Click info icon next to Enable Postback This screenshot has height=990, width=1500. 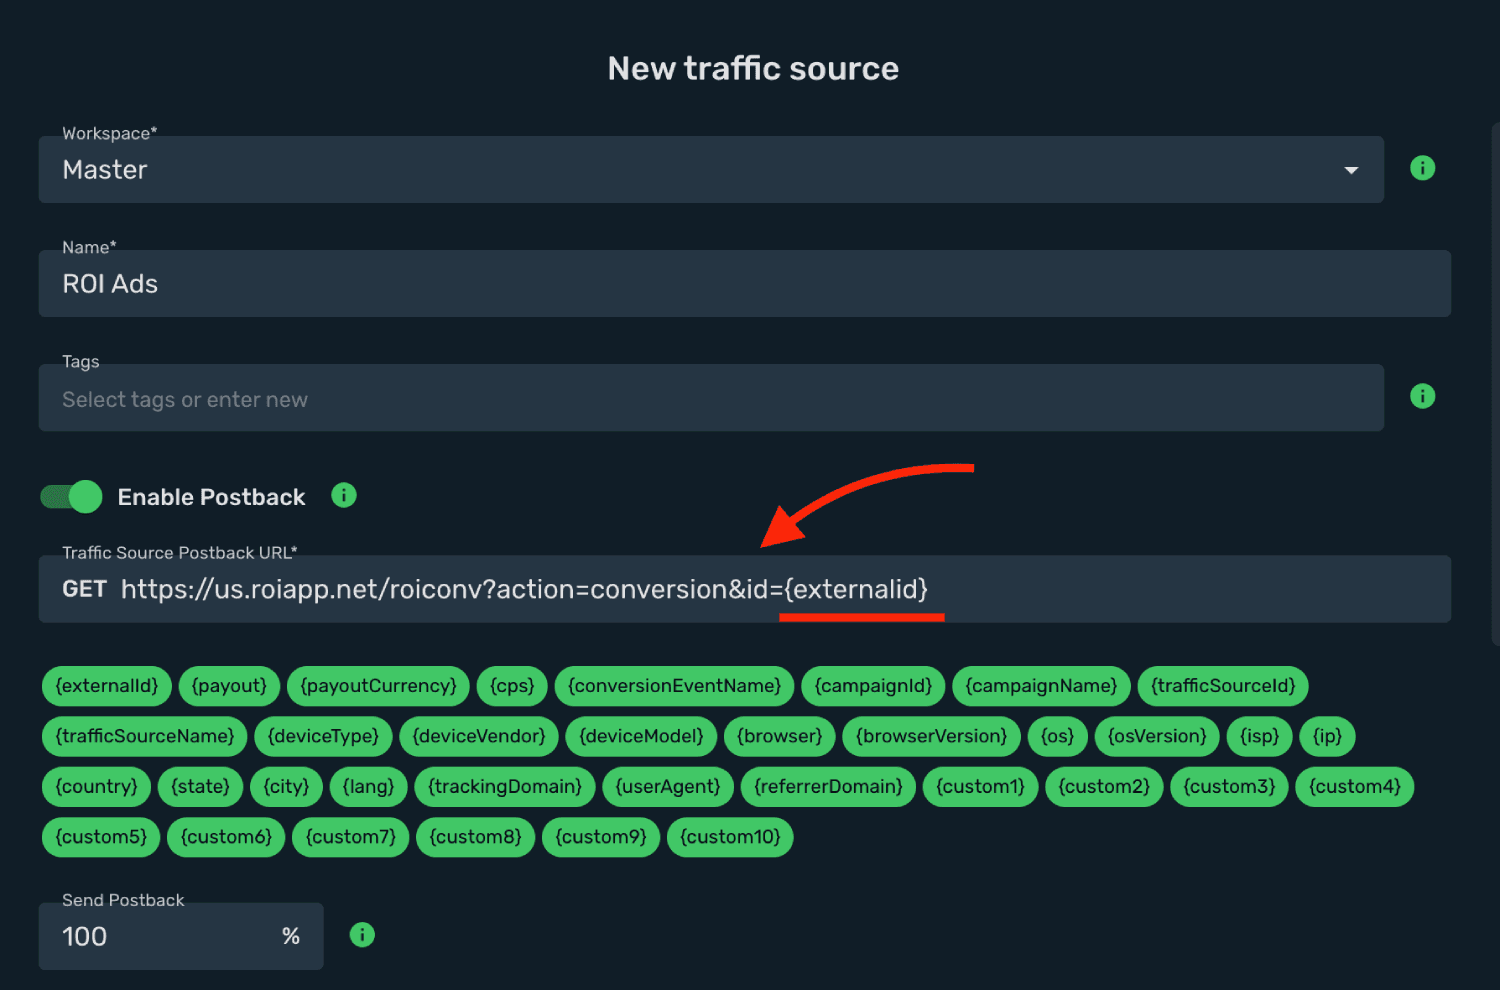click(x=344, y=495)
